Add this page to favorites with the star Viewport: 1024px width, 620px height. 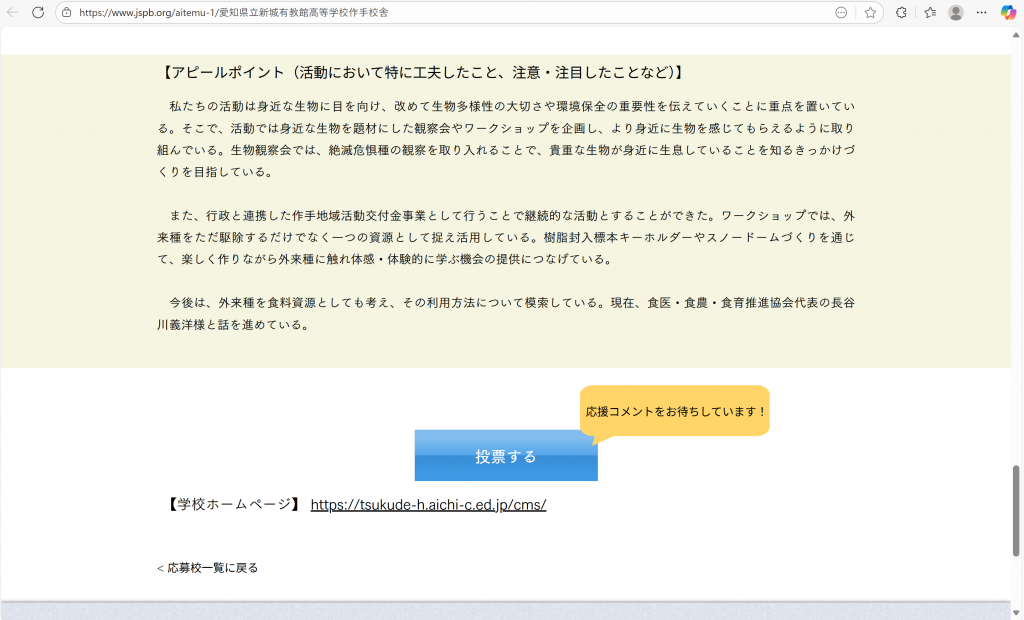870,13
